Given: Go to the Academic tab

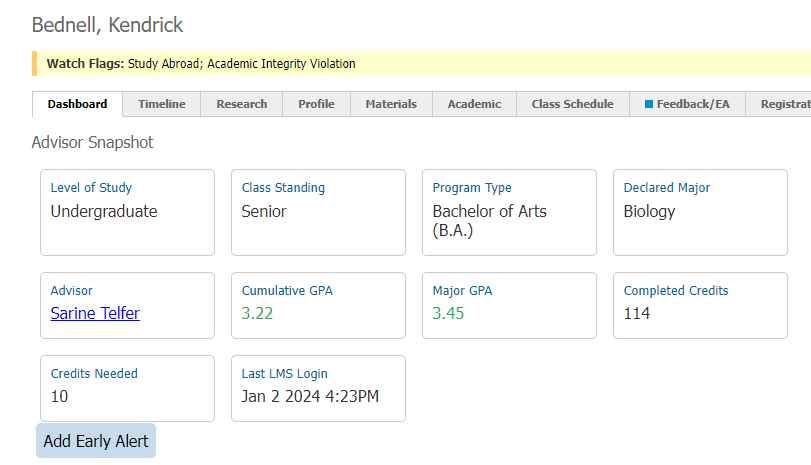Looking at the screenshot, I should pyautogui.click(x=474, y=104).
